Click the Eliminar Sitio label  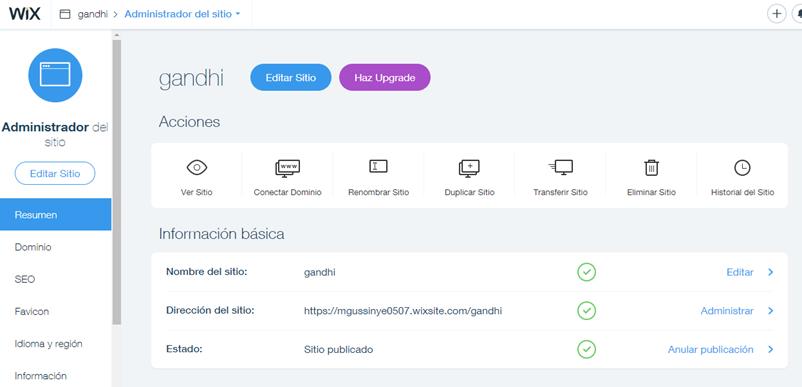click(x=651, y=193)
